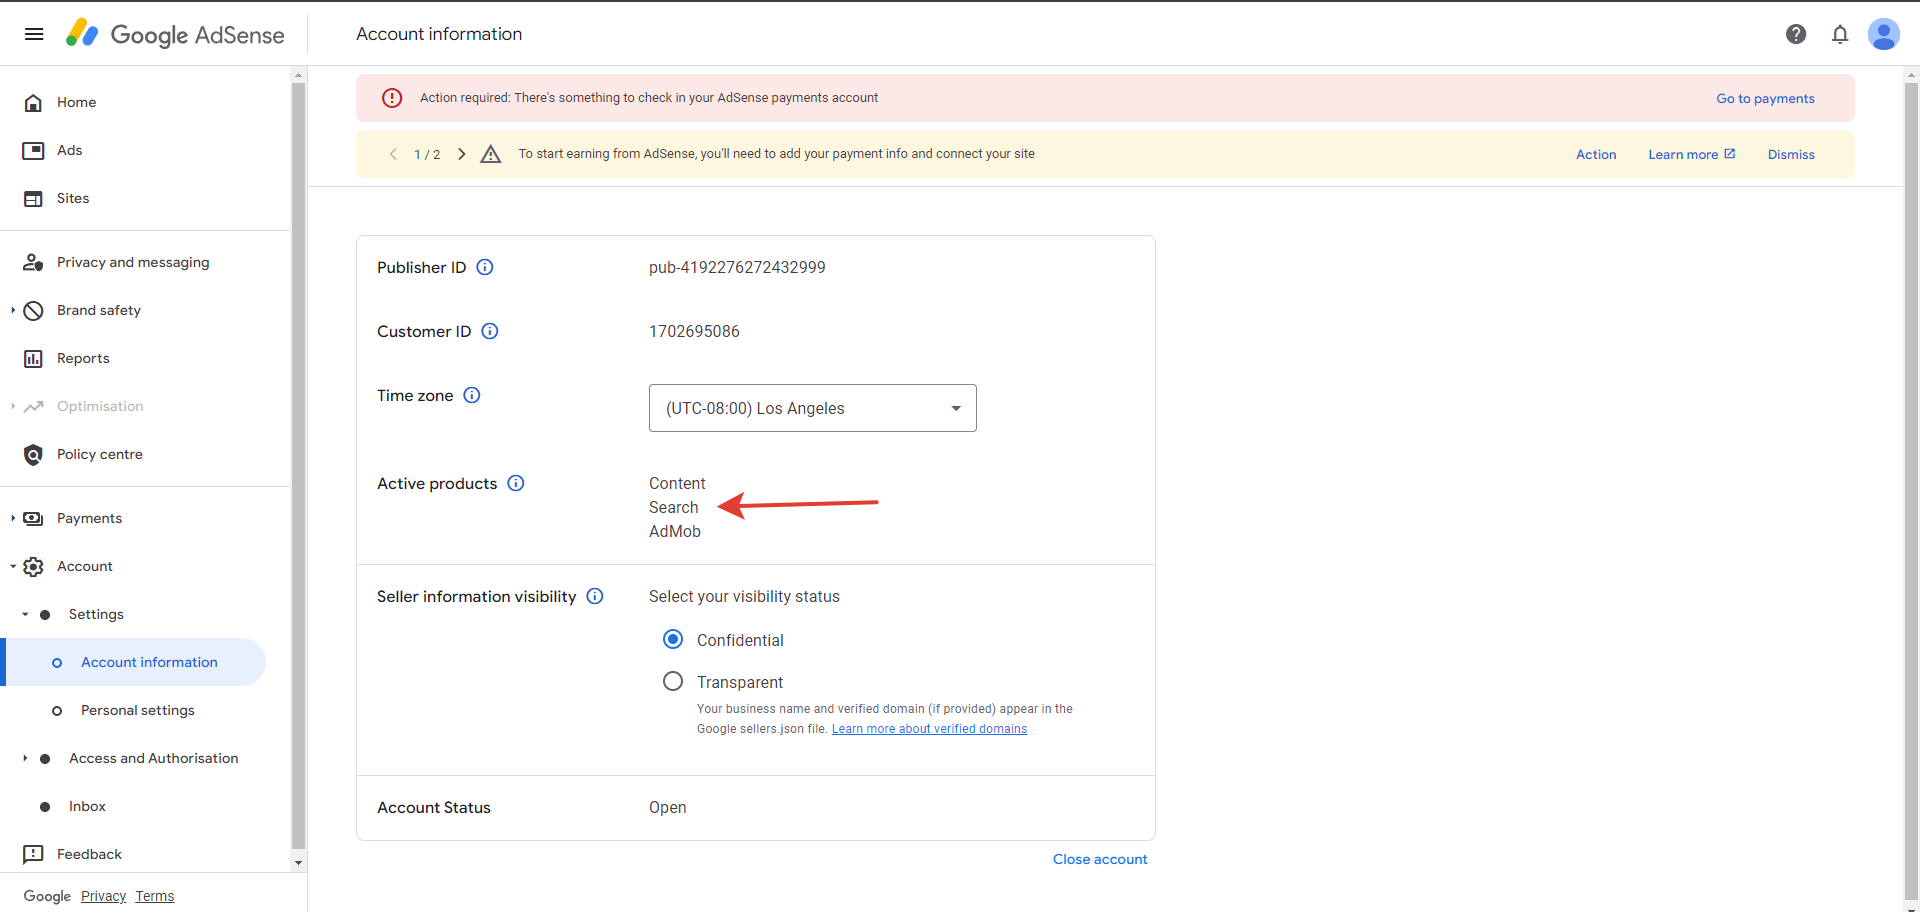The image size is (1920, 912).
Task: Click the Payments money icon
Action: [x=33, y=519]
